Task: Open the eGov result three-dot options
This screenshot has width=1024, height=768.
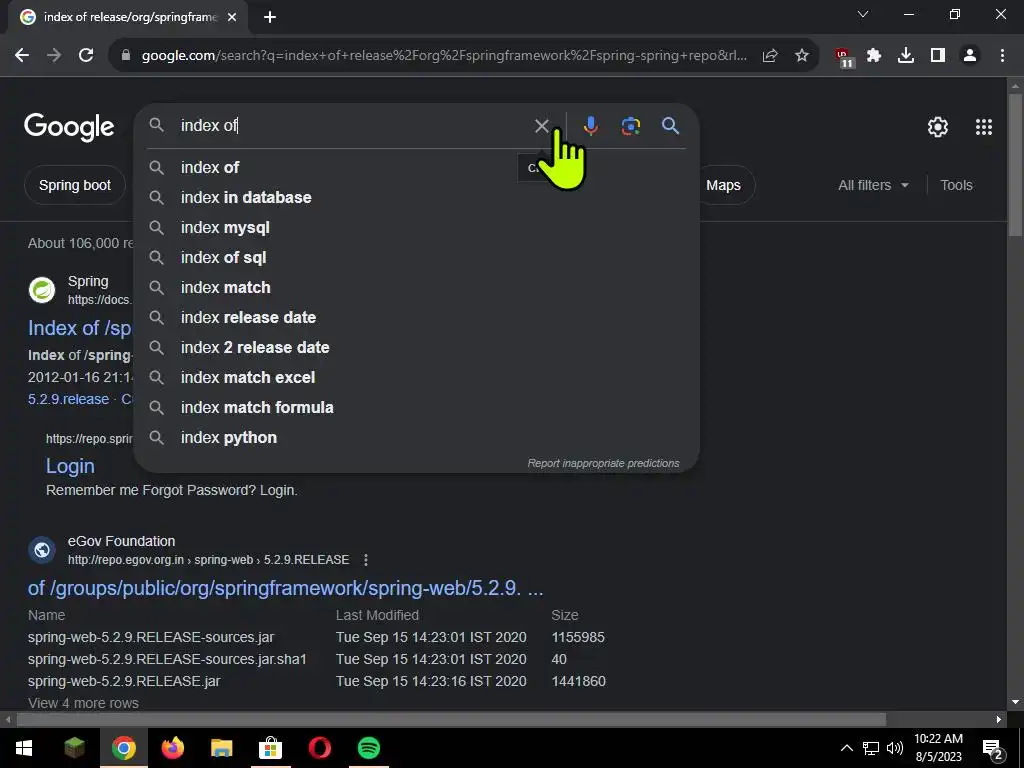Action: click(x=366, y=560)
